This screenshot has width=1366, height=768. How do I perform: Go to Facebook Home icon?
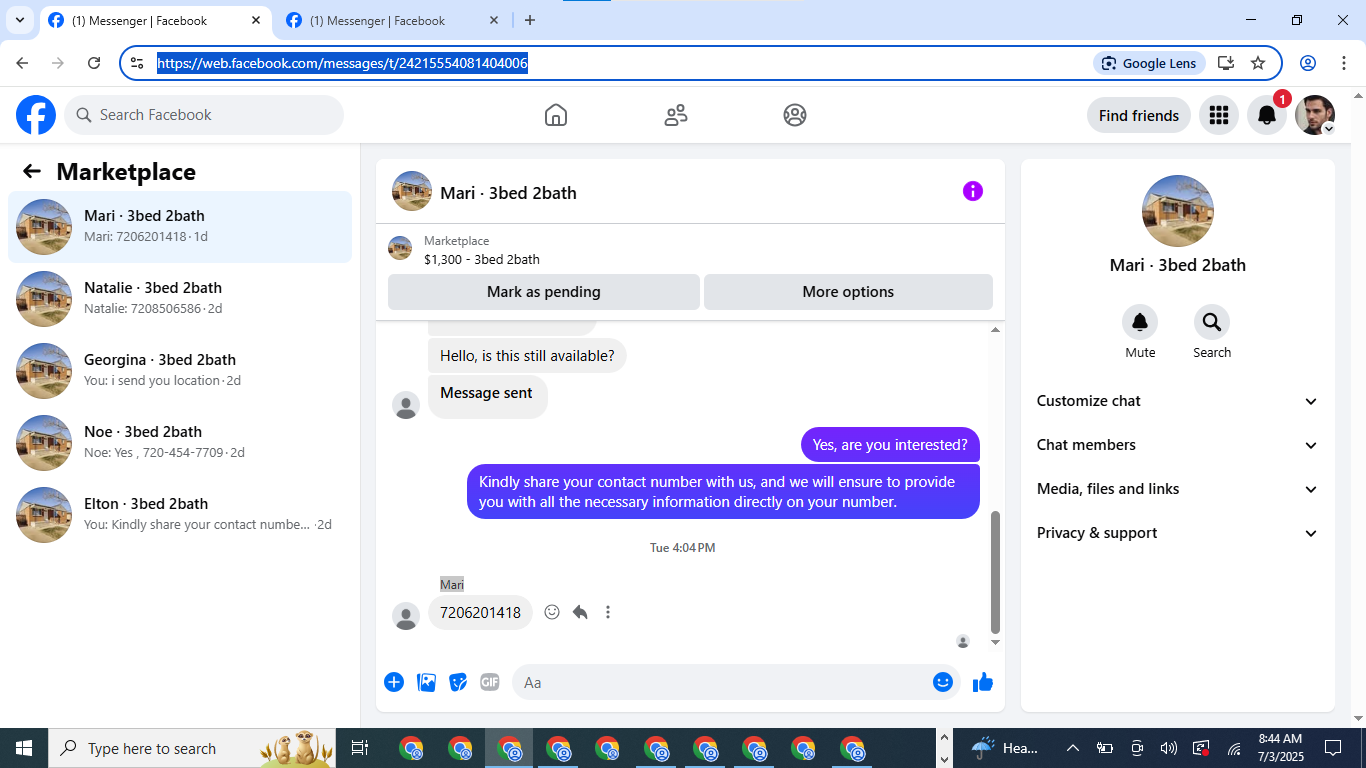556,115
